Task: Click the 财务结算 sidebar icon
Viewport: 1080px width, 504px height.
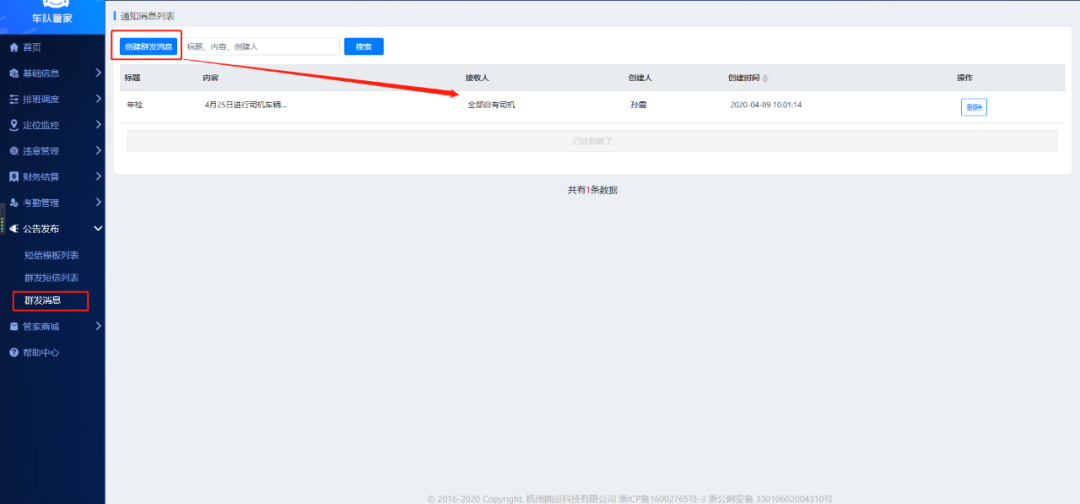Action: 13,177
